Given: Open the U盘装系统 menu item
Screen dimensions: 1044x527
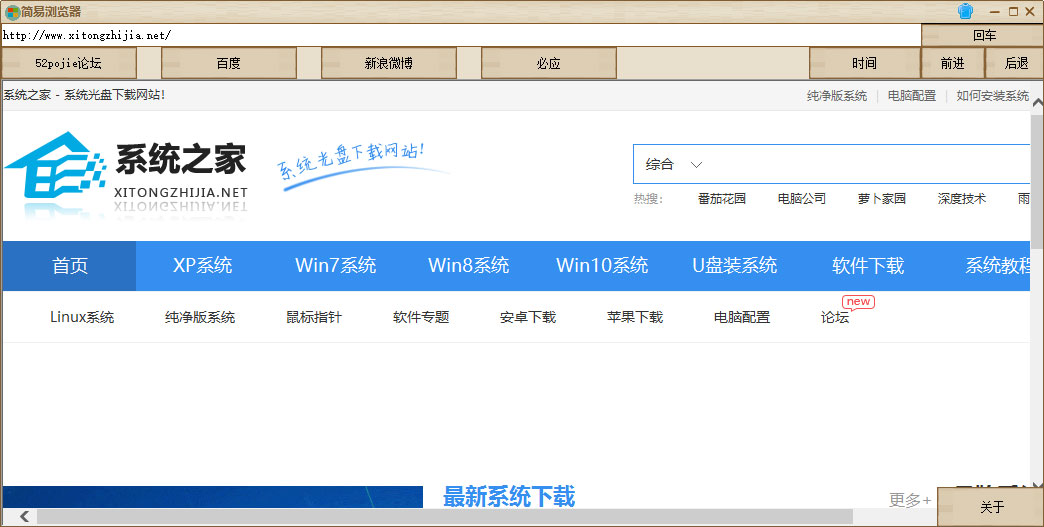Looking at the screenshot, I should 734,266.
